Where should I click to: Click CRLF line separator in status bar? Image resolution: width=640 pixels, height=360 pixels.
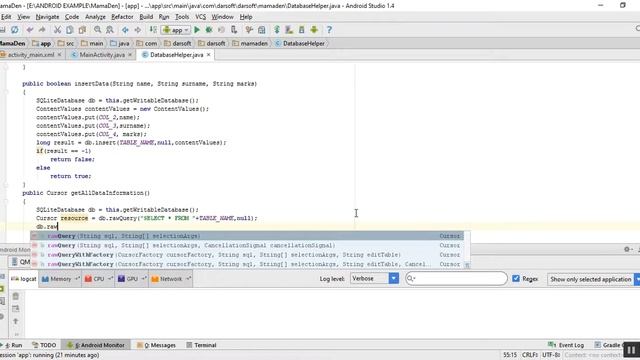tap(529, 355)
